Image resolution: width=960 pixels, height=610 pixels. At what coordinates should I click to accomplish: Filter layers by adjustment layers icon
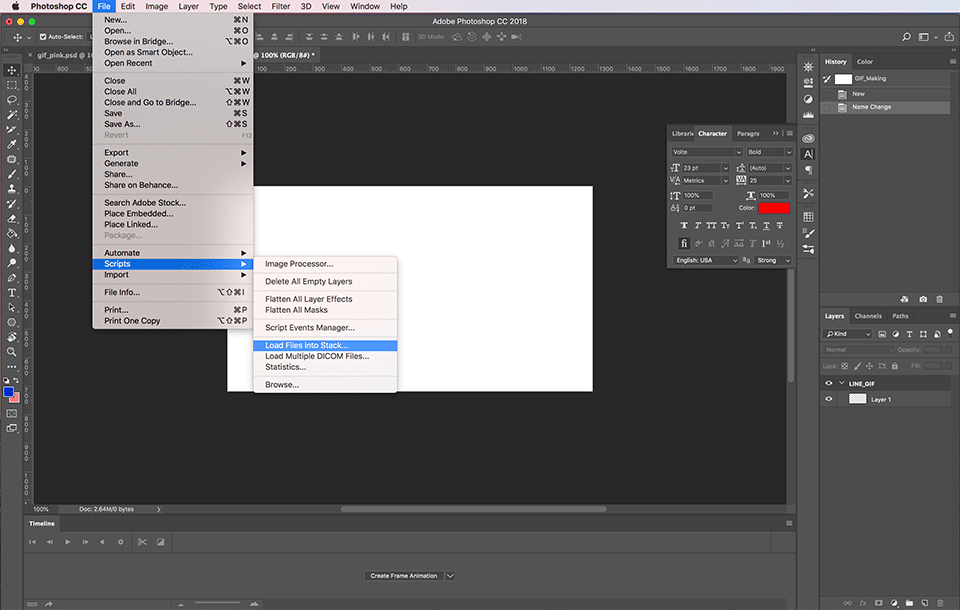click(x=896, y=334)
